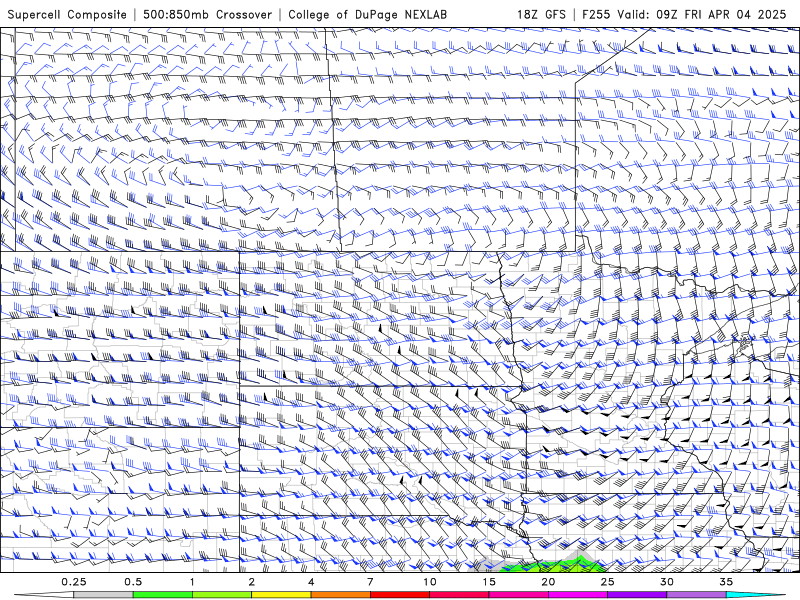Viewport: 800px width, 600px height.
Task: Select the 18Z GFS model run label
Action: click(541, 14)
